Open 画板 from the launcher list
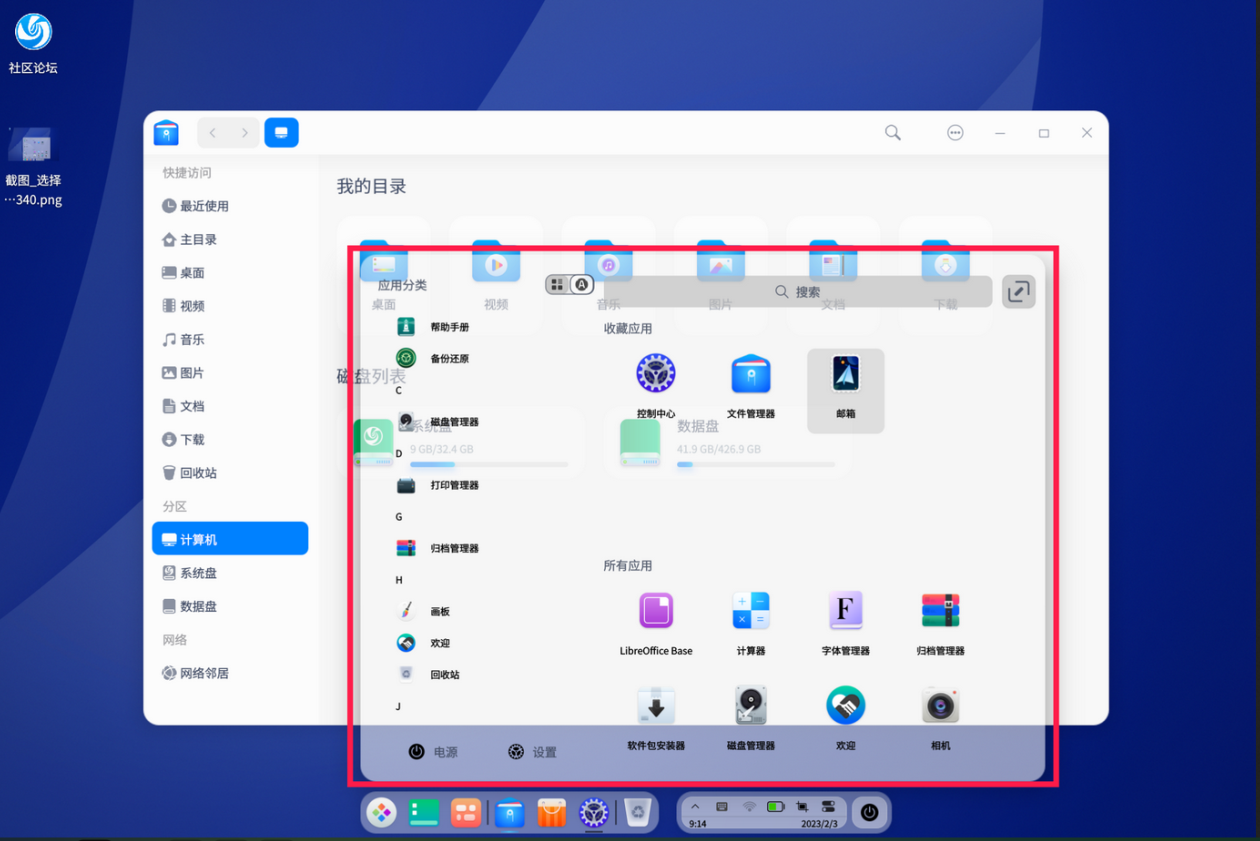 point(424,611)
